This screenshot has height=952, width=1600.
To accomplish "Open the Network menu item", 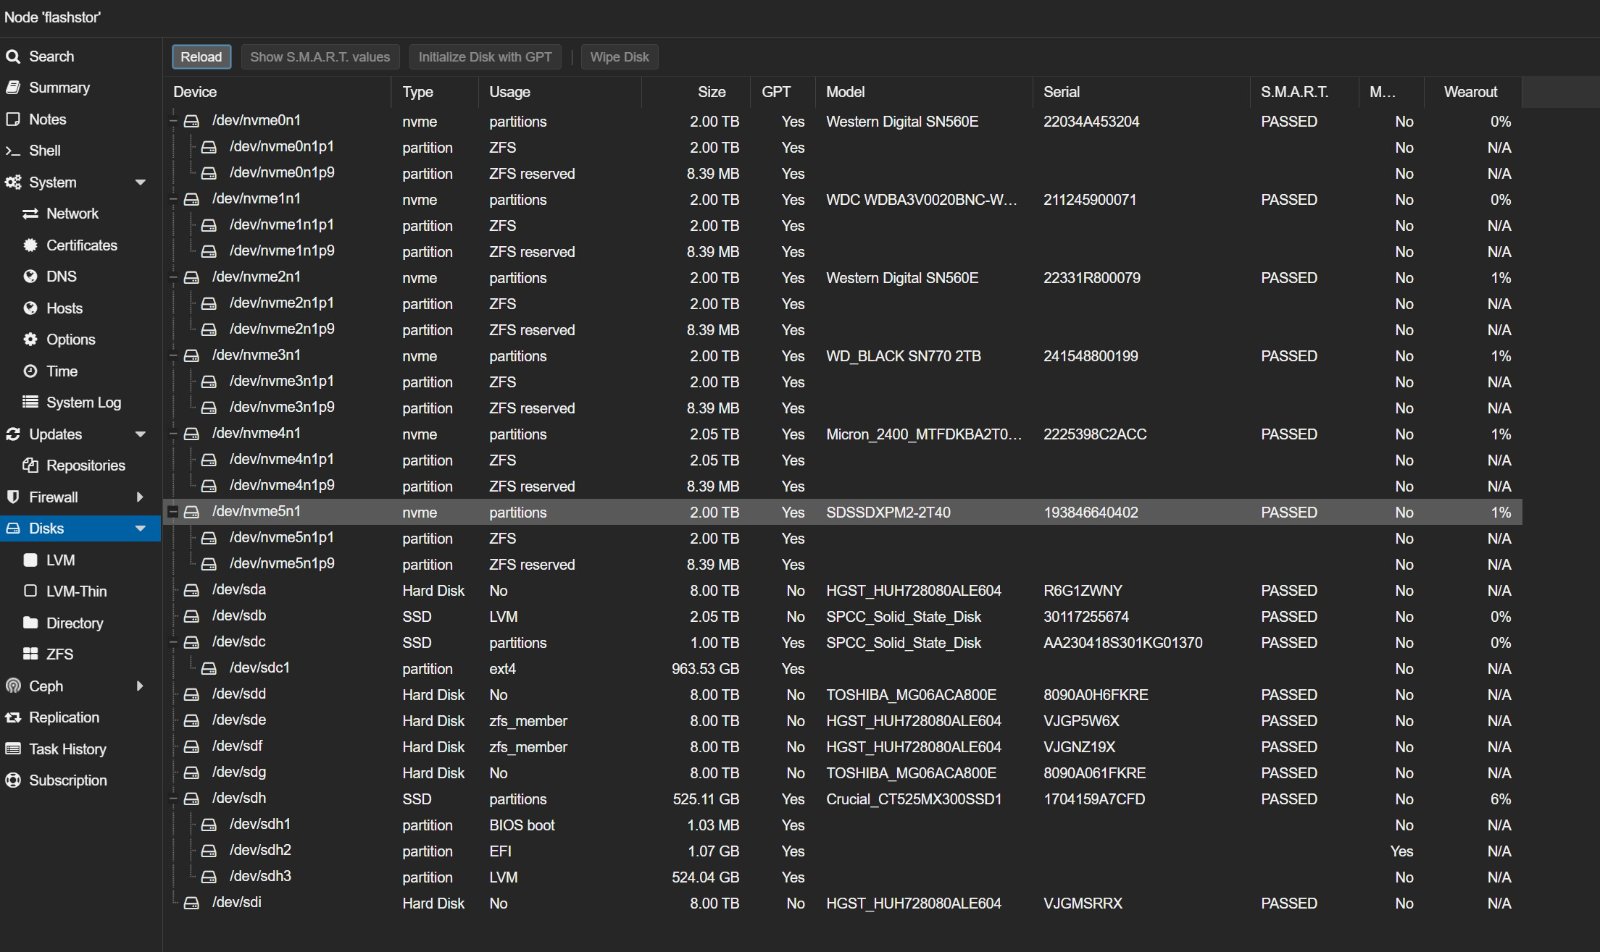I will coord(80,214).
